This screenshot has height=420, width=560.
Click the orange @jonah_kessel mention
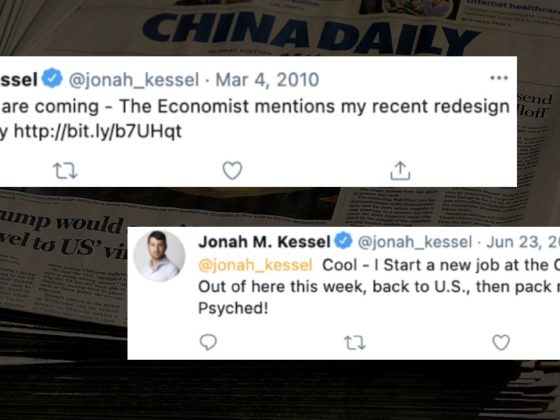pos(255,265)
